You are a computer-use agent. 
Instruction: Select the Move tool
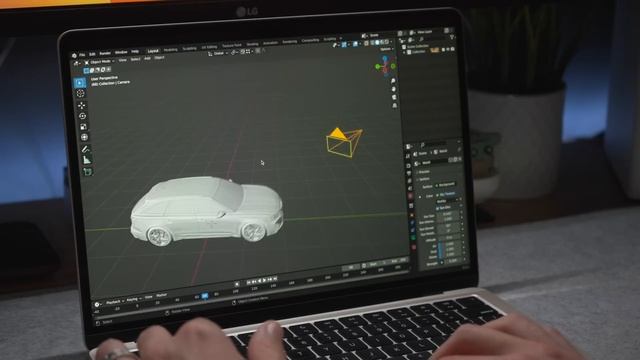pyautogui.click(x=82, y=105)
